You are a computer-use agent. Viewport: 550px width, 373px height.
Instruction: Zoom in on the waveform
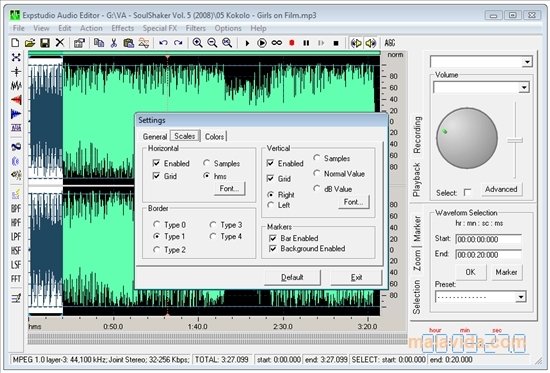pyautogui.click(x=197, y=43)
